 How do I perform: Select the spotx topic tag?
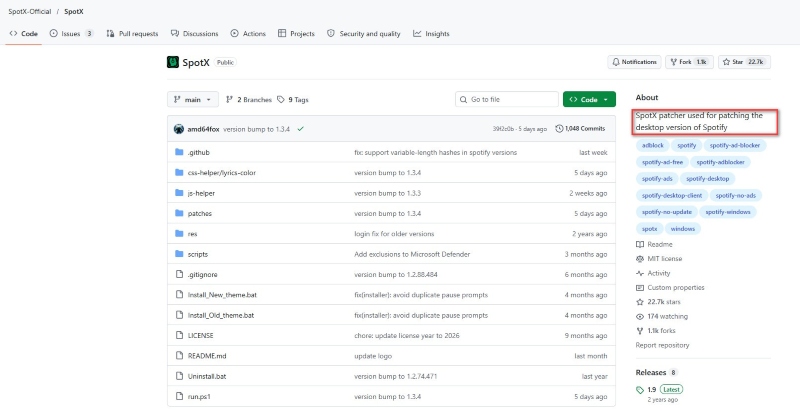649,228
